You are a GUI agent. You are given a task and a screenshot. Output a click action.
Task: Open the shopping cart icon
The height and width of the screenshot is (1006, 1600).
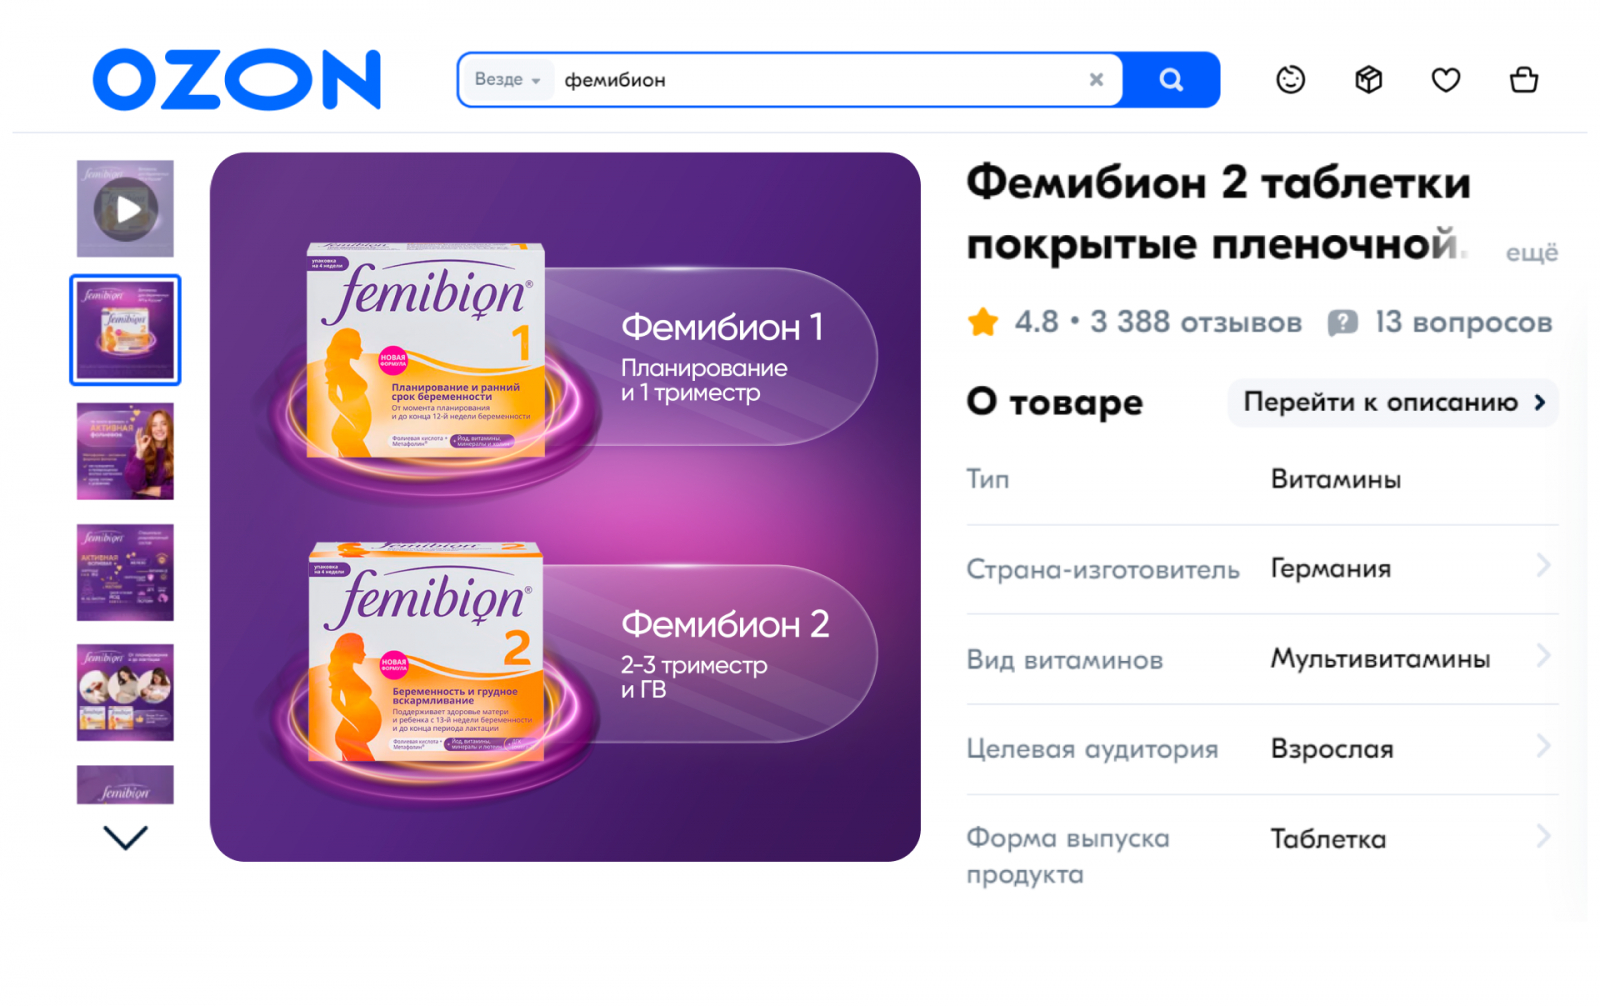[1524, 79]
